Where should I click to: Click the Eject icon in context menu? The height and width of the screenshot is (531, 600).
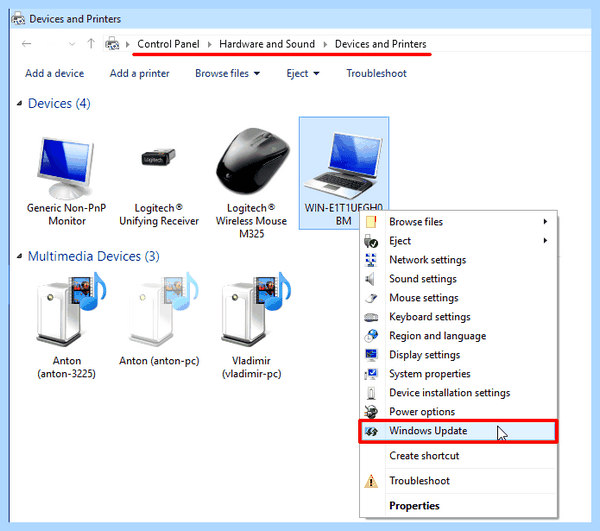point(371,241)
